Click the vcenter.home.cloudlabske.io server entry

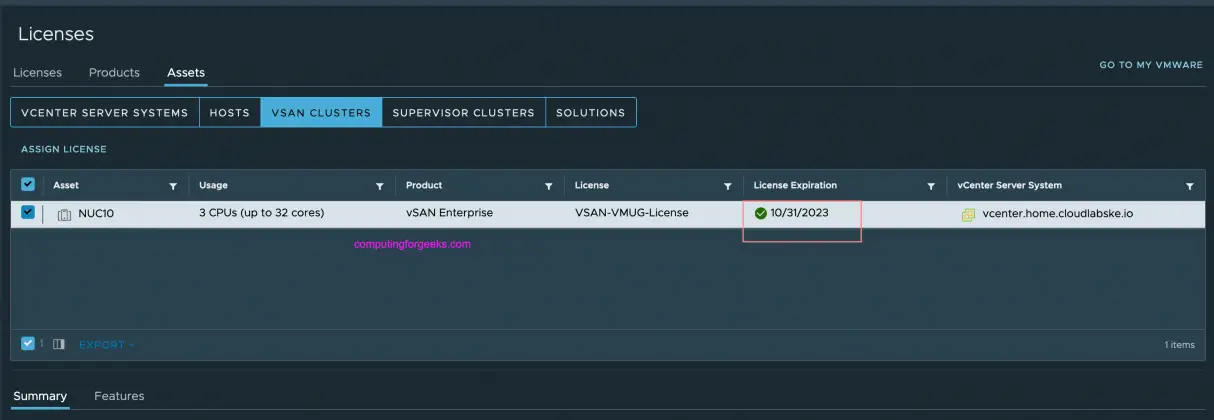[1057, 214]
